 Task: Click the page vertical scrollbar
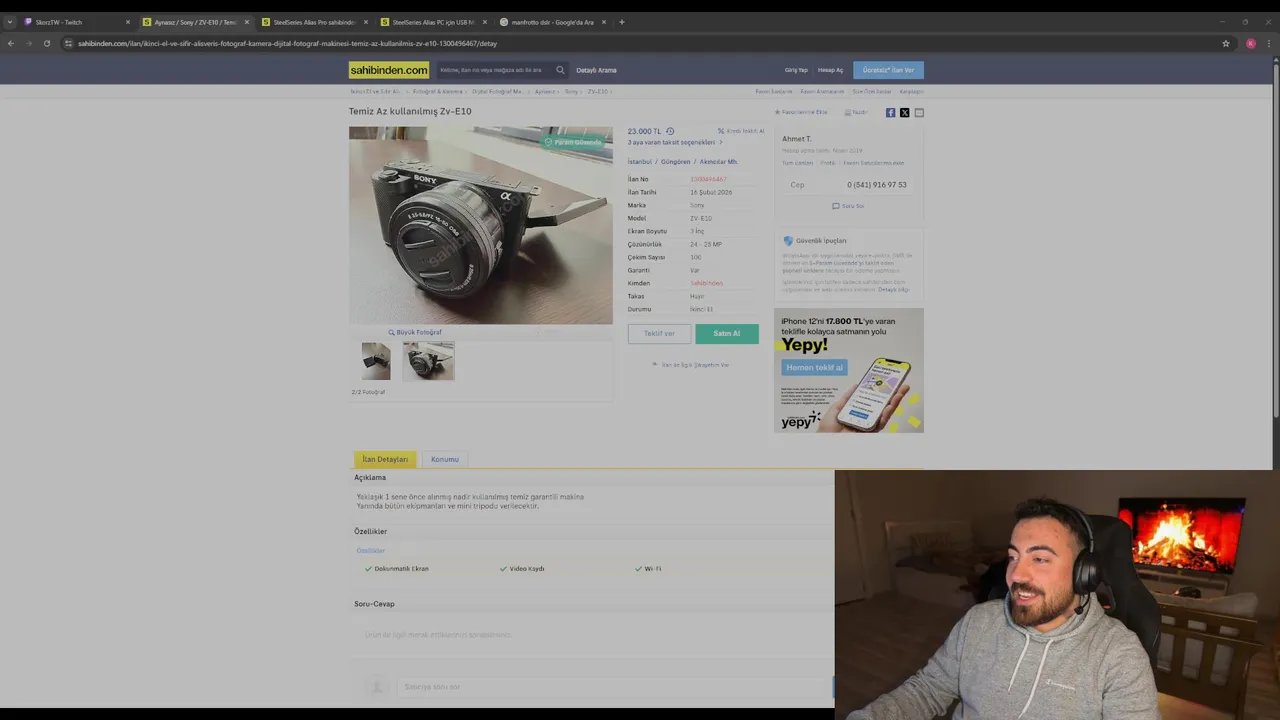[x=1275, y=240]
